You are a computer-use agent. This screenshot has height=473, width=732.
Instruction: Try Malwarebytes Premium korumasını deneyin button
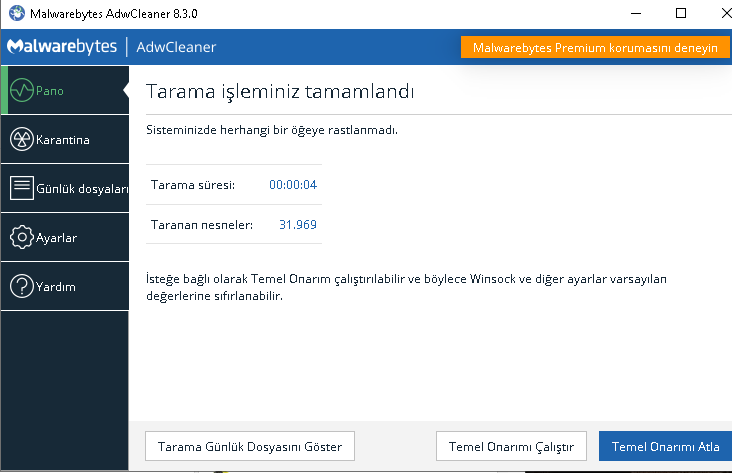pos(595,48)
